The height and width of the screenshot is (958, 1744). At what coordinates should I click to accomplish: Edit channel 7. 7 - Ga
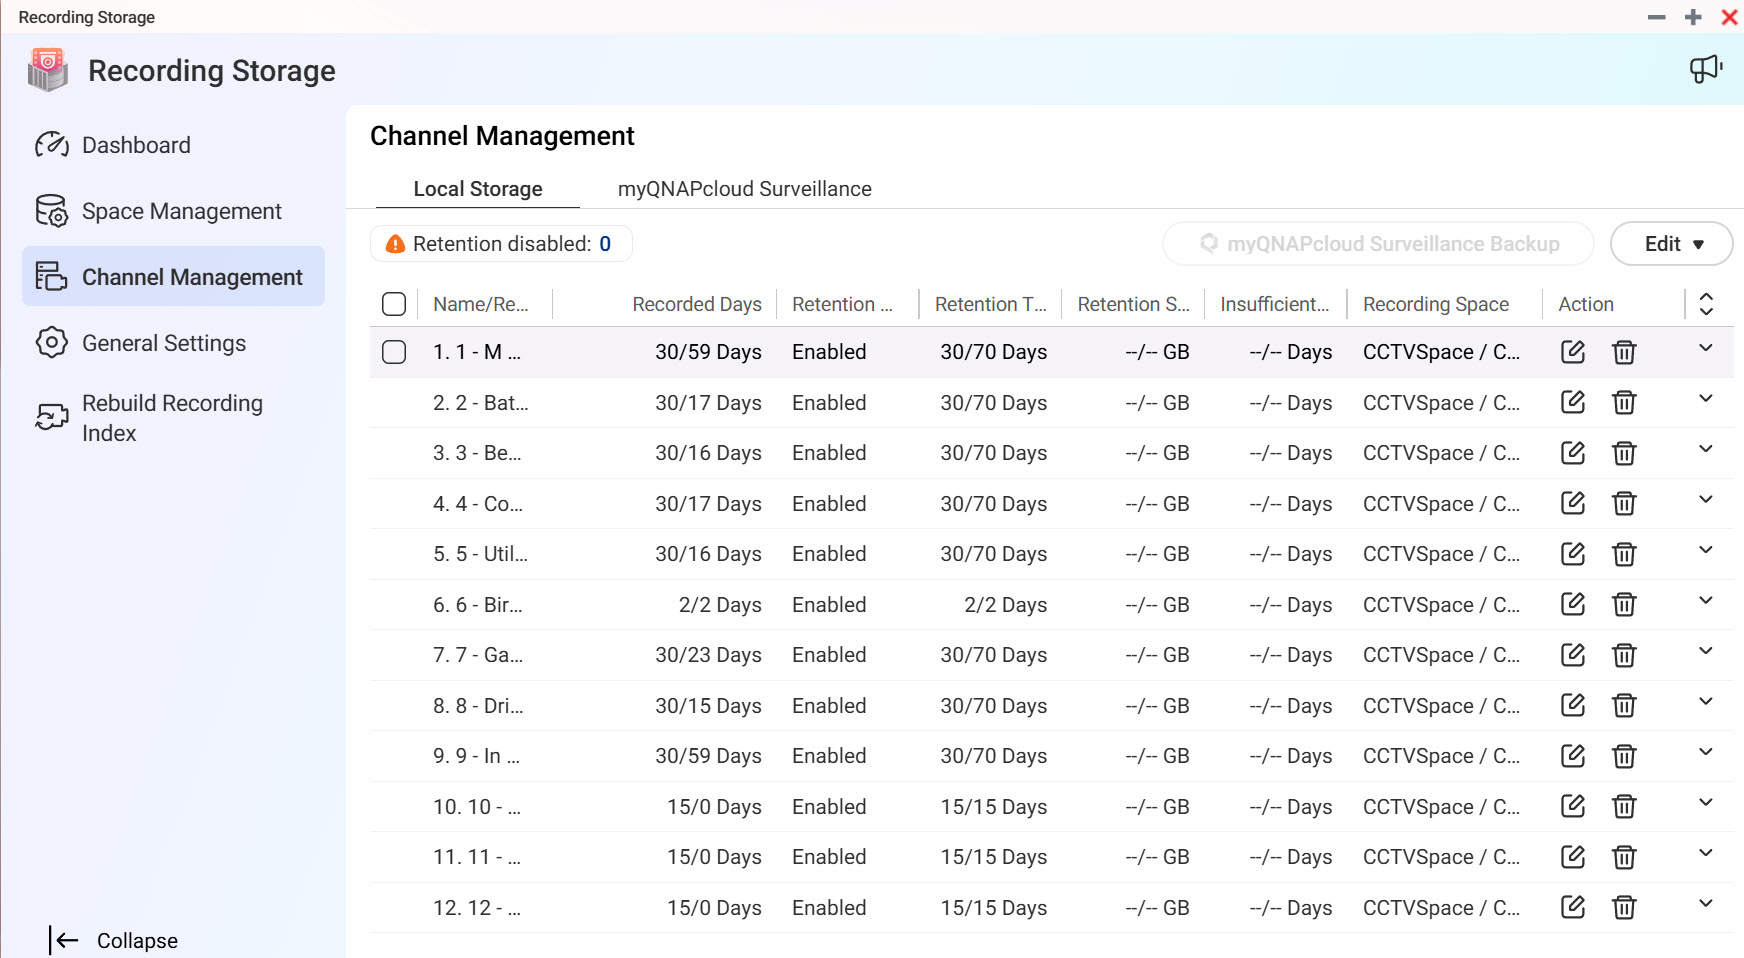point(1573,655)
